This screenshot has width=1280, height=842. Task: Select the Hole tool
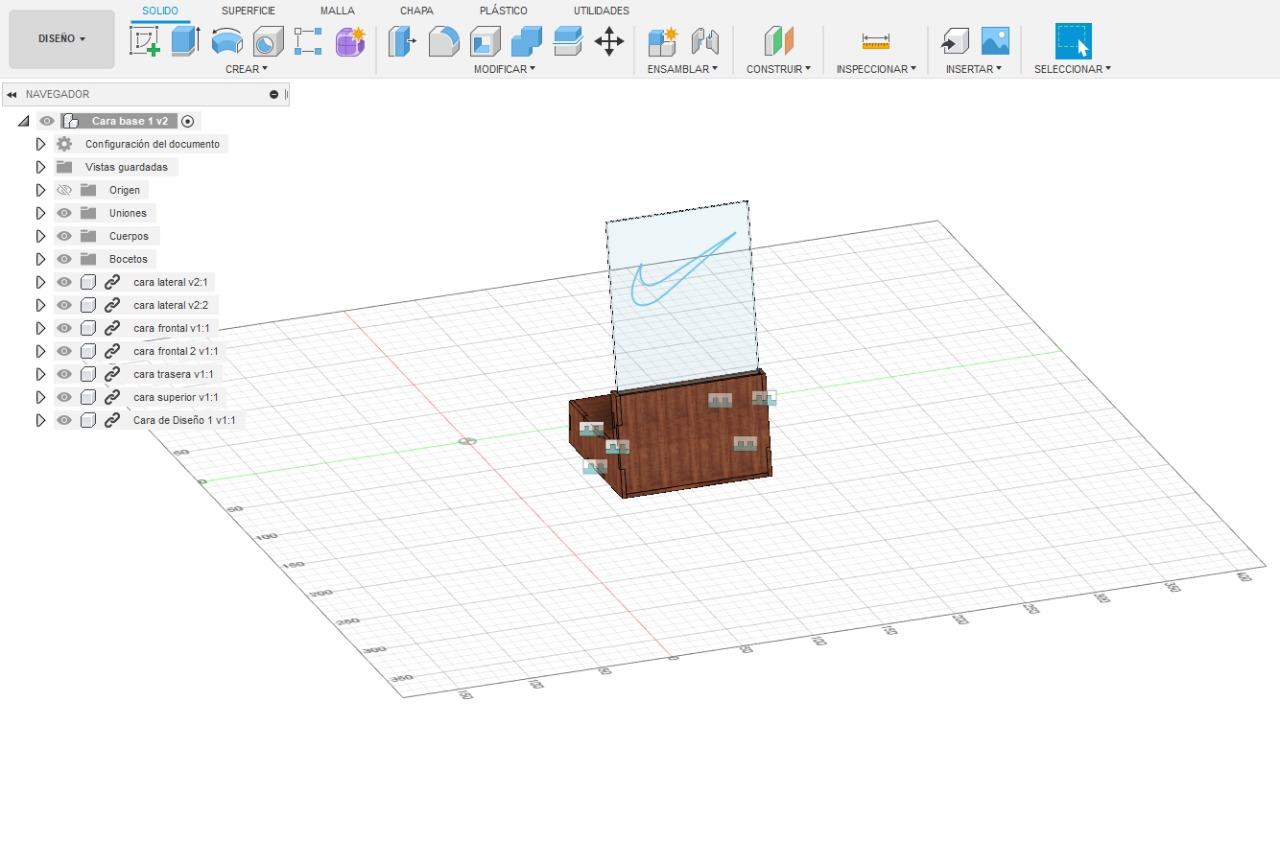pyautogui.click(x=267, y=41)
